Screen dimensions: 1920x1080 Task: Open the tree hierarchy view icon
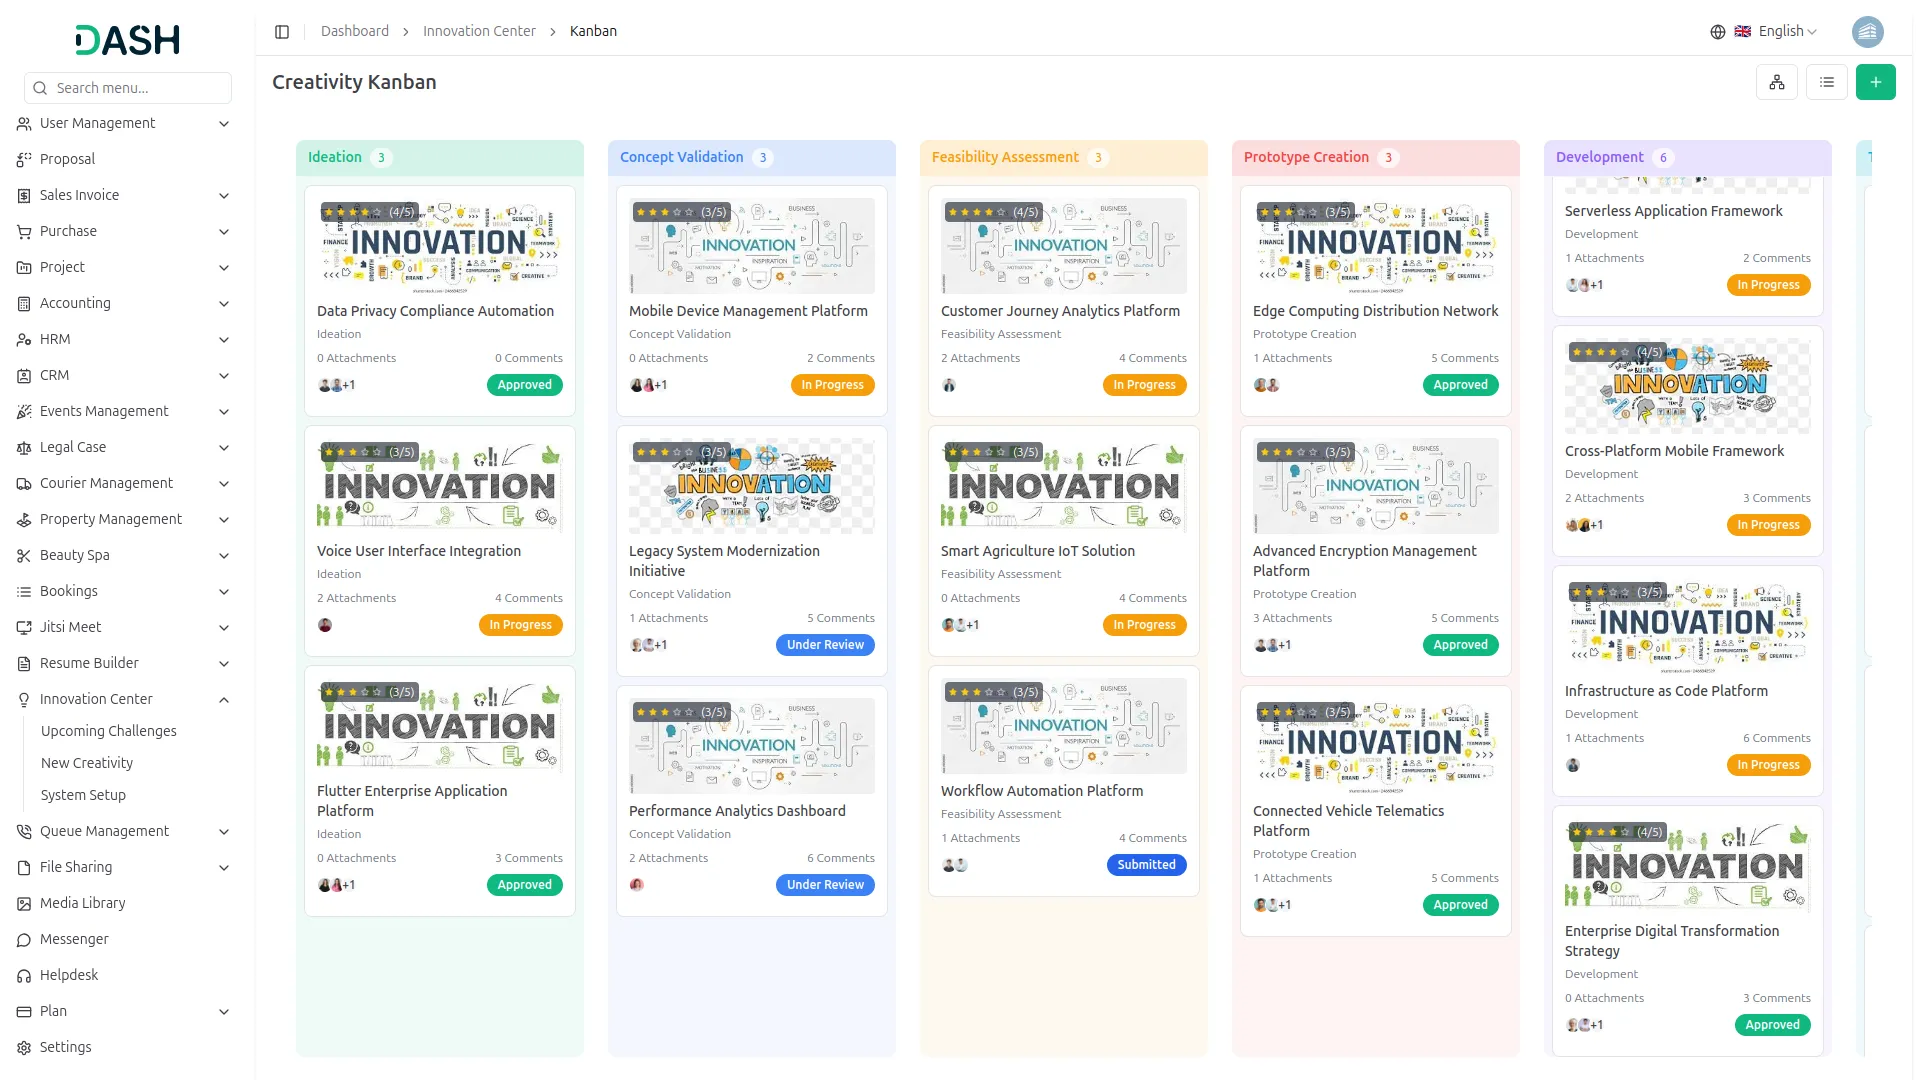tap(1776, 82)
